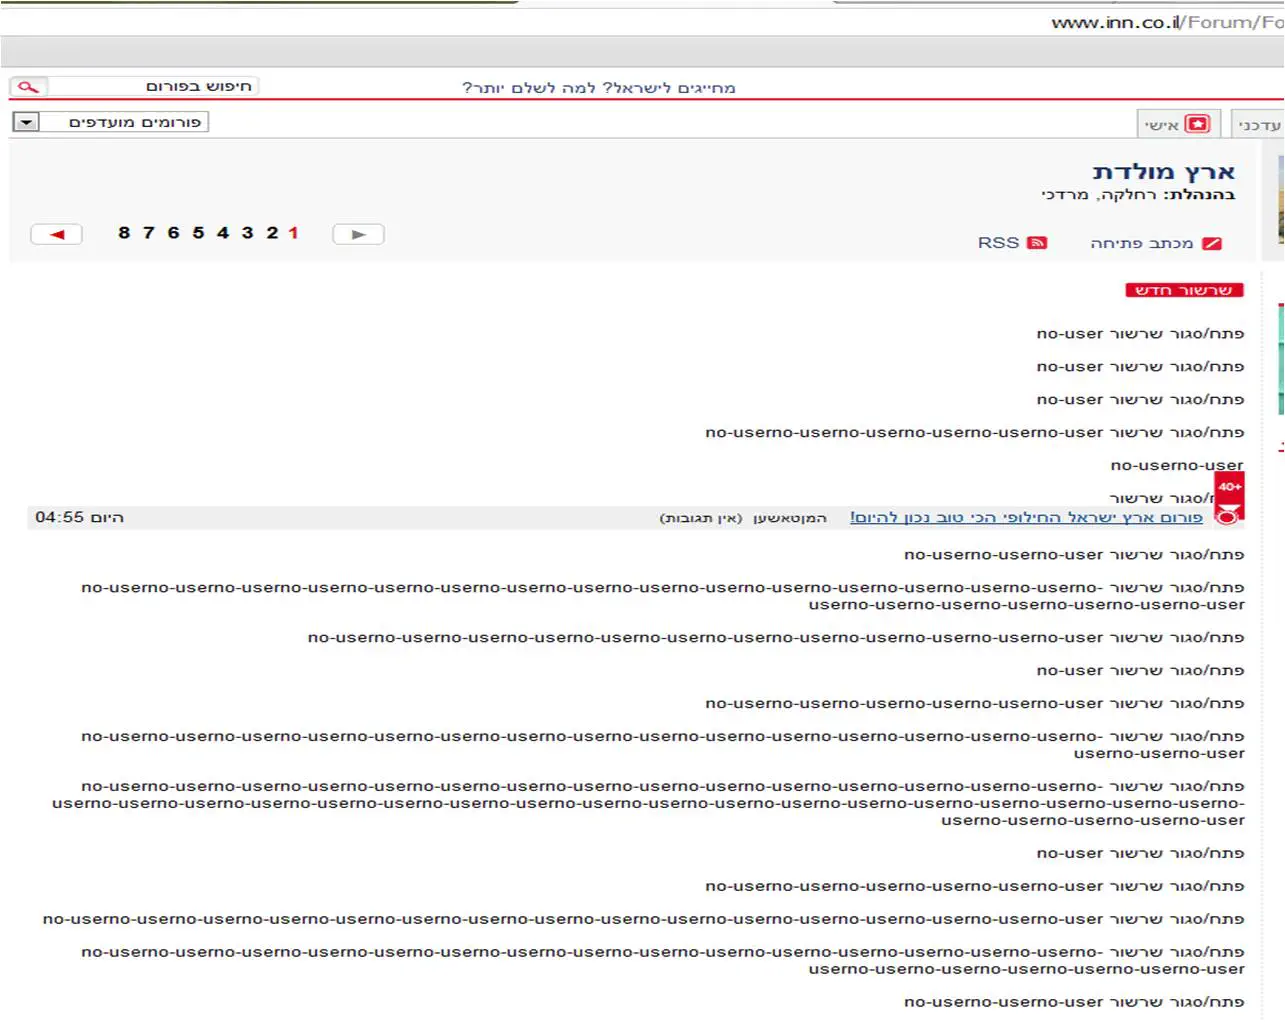Click the red star personal icon
1285x1022 pixels.
[x=1197, y=124]
